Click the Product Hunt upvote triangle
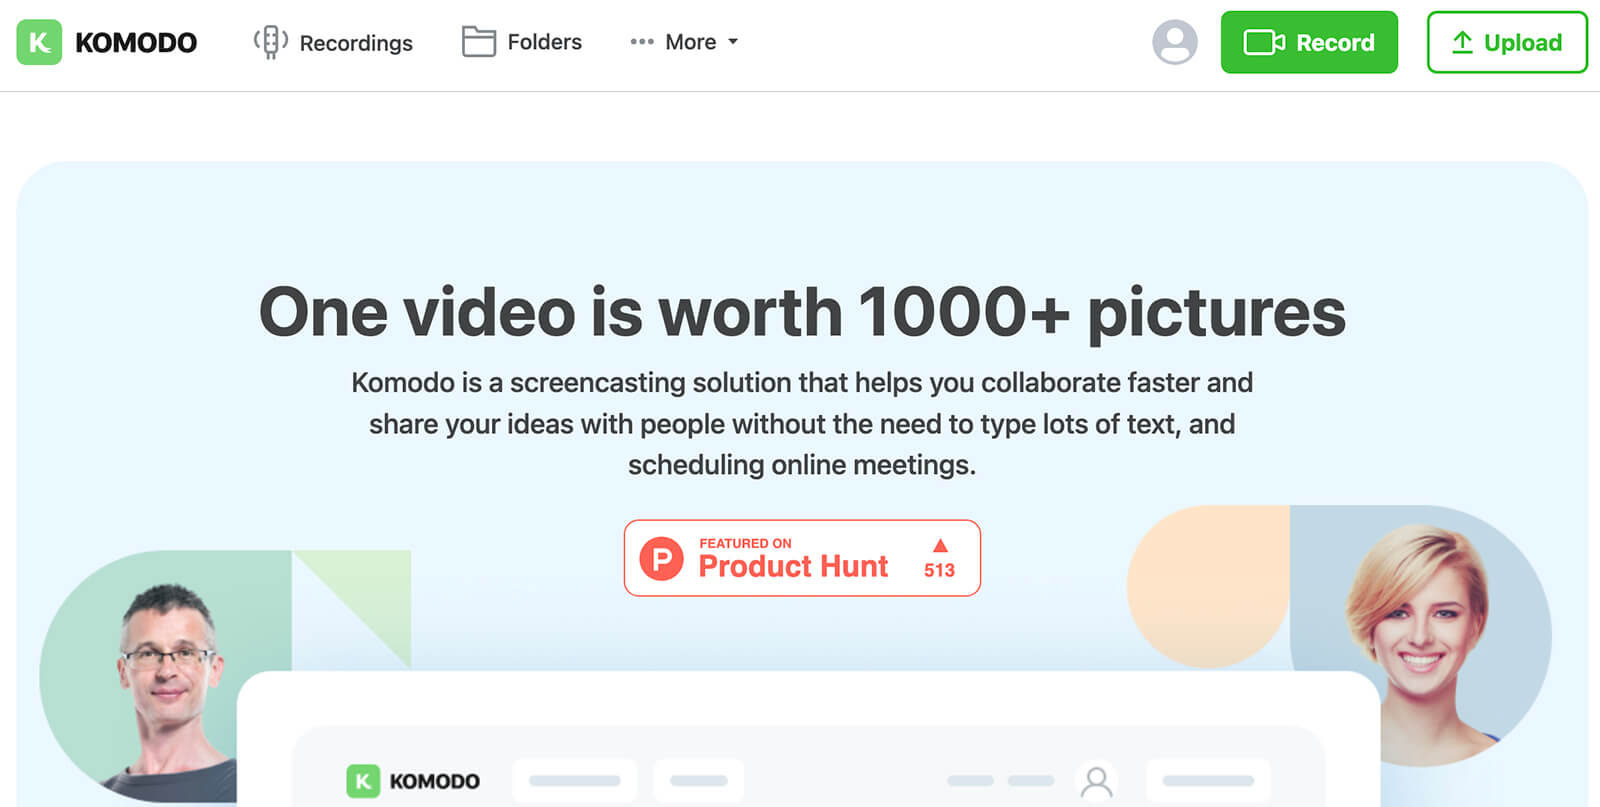The width and height of the screenshot is (1600, 807). (940, 545)
